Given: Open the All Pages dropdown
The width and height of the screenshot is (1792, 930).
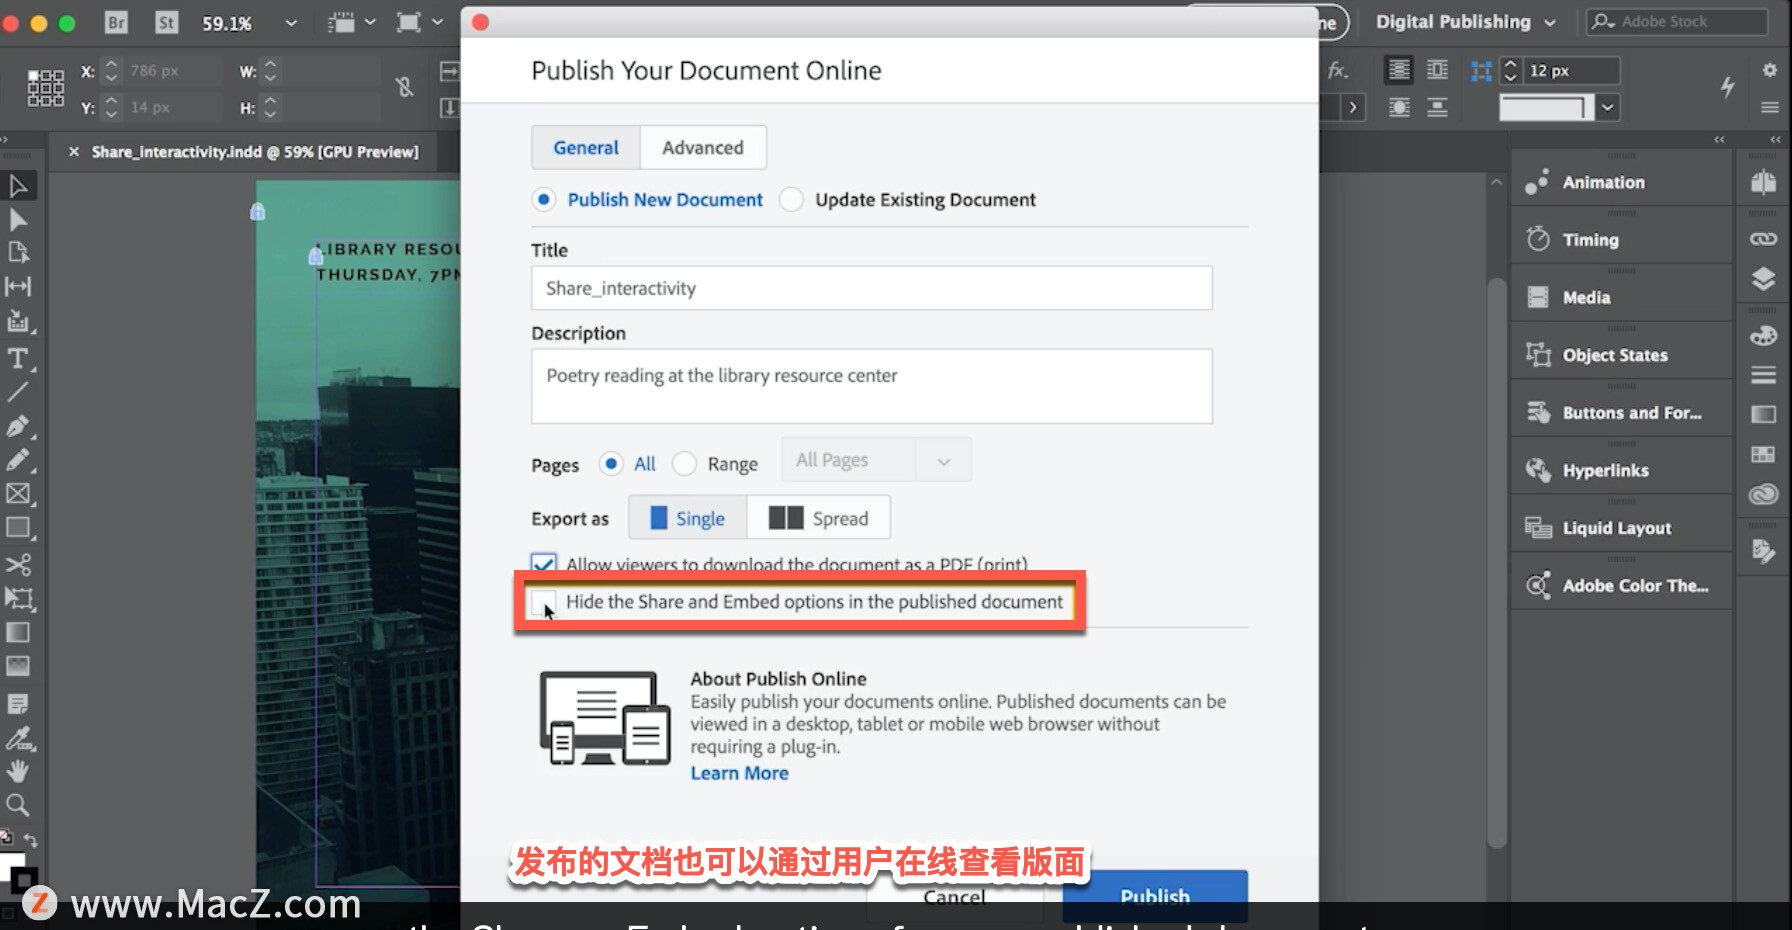Looking at the screenshot, I should click(876, 460).
